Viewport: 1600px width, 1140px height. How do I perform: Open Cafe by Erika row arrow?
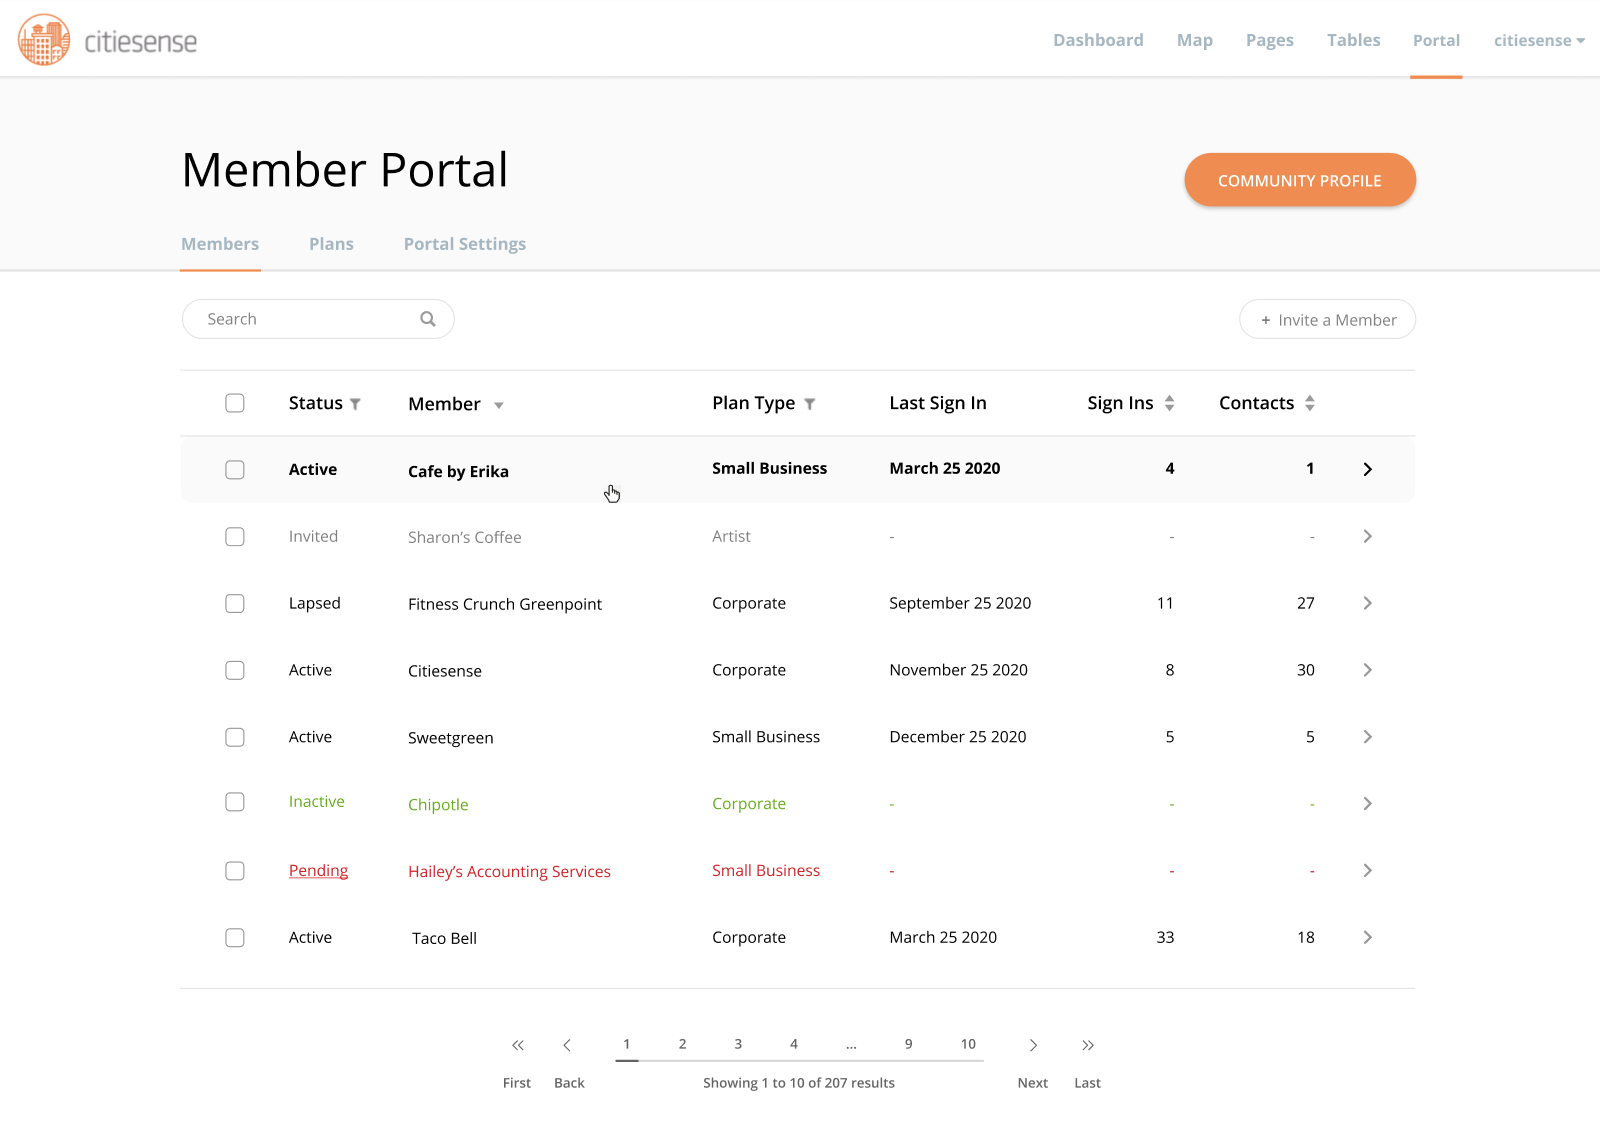[1368, 469]
